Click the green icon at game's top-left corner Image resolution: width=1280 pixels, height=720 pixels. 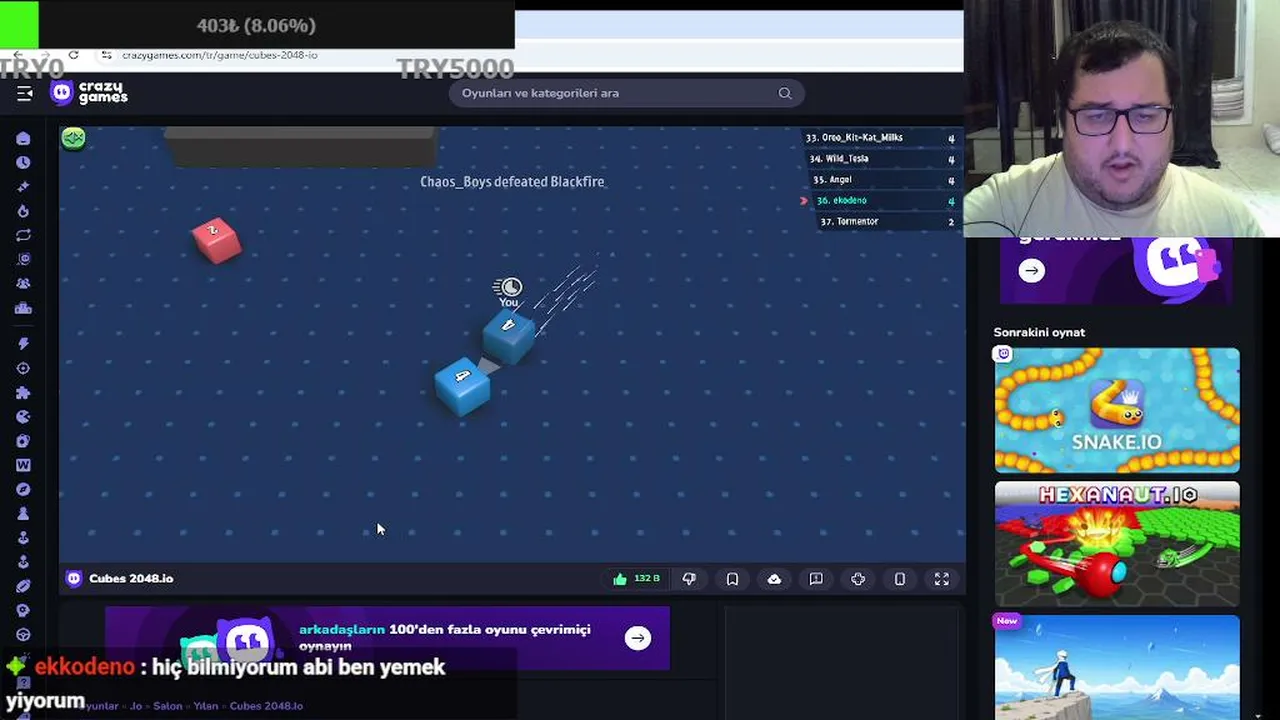point(73,138)
